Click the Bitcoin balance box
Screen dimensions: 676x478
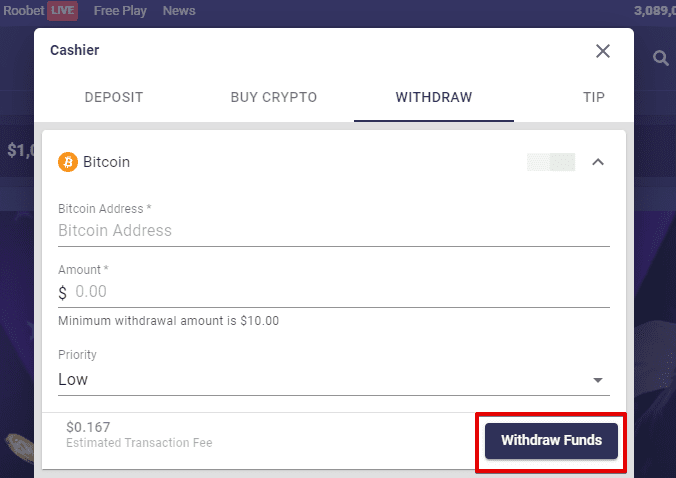pyautogui.click(x=551, y=161)
